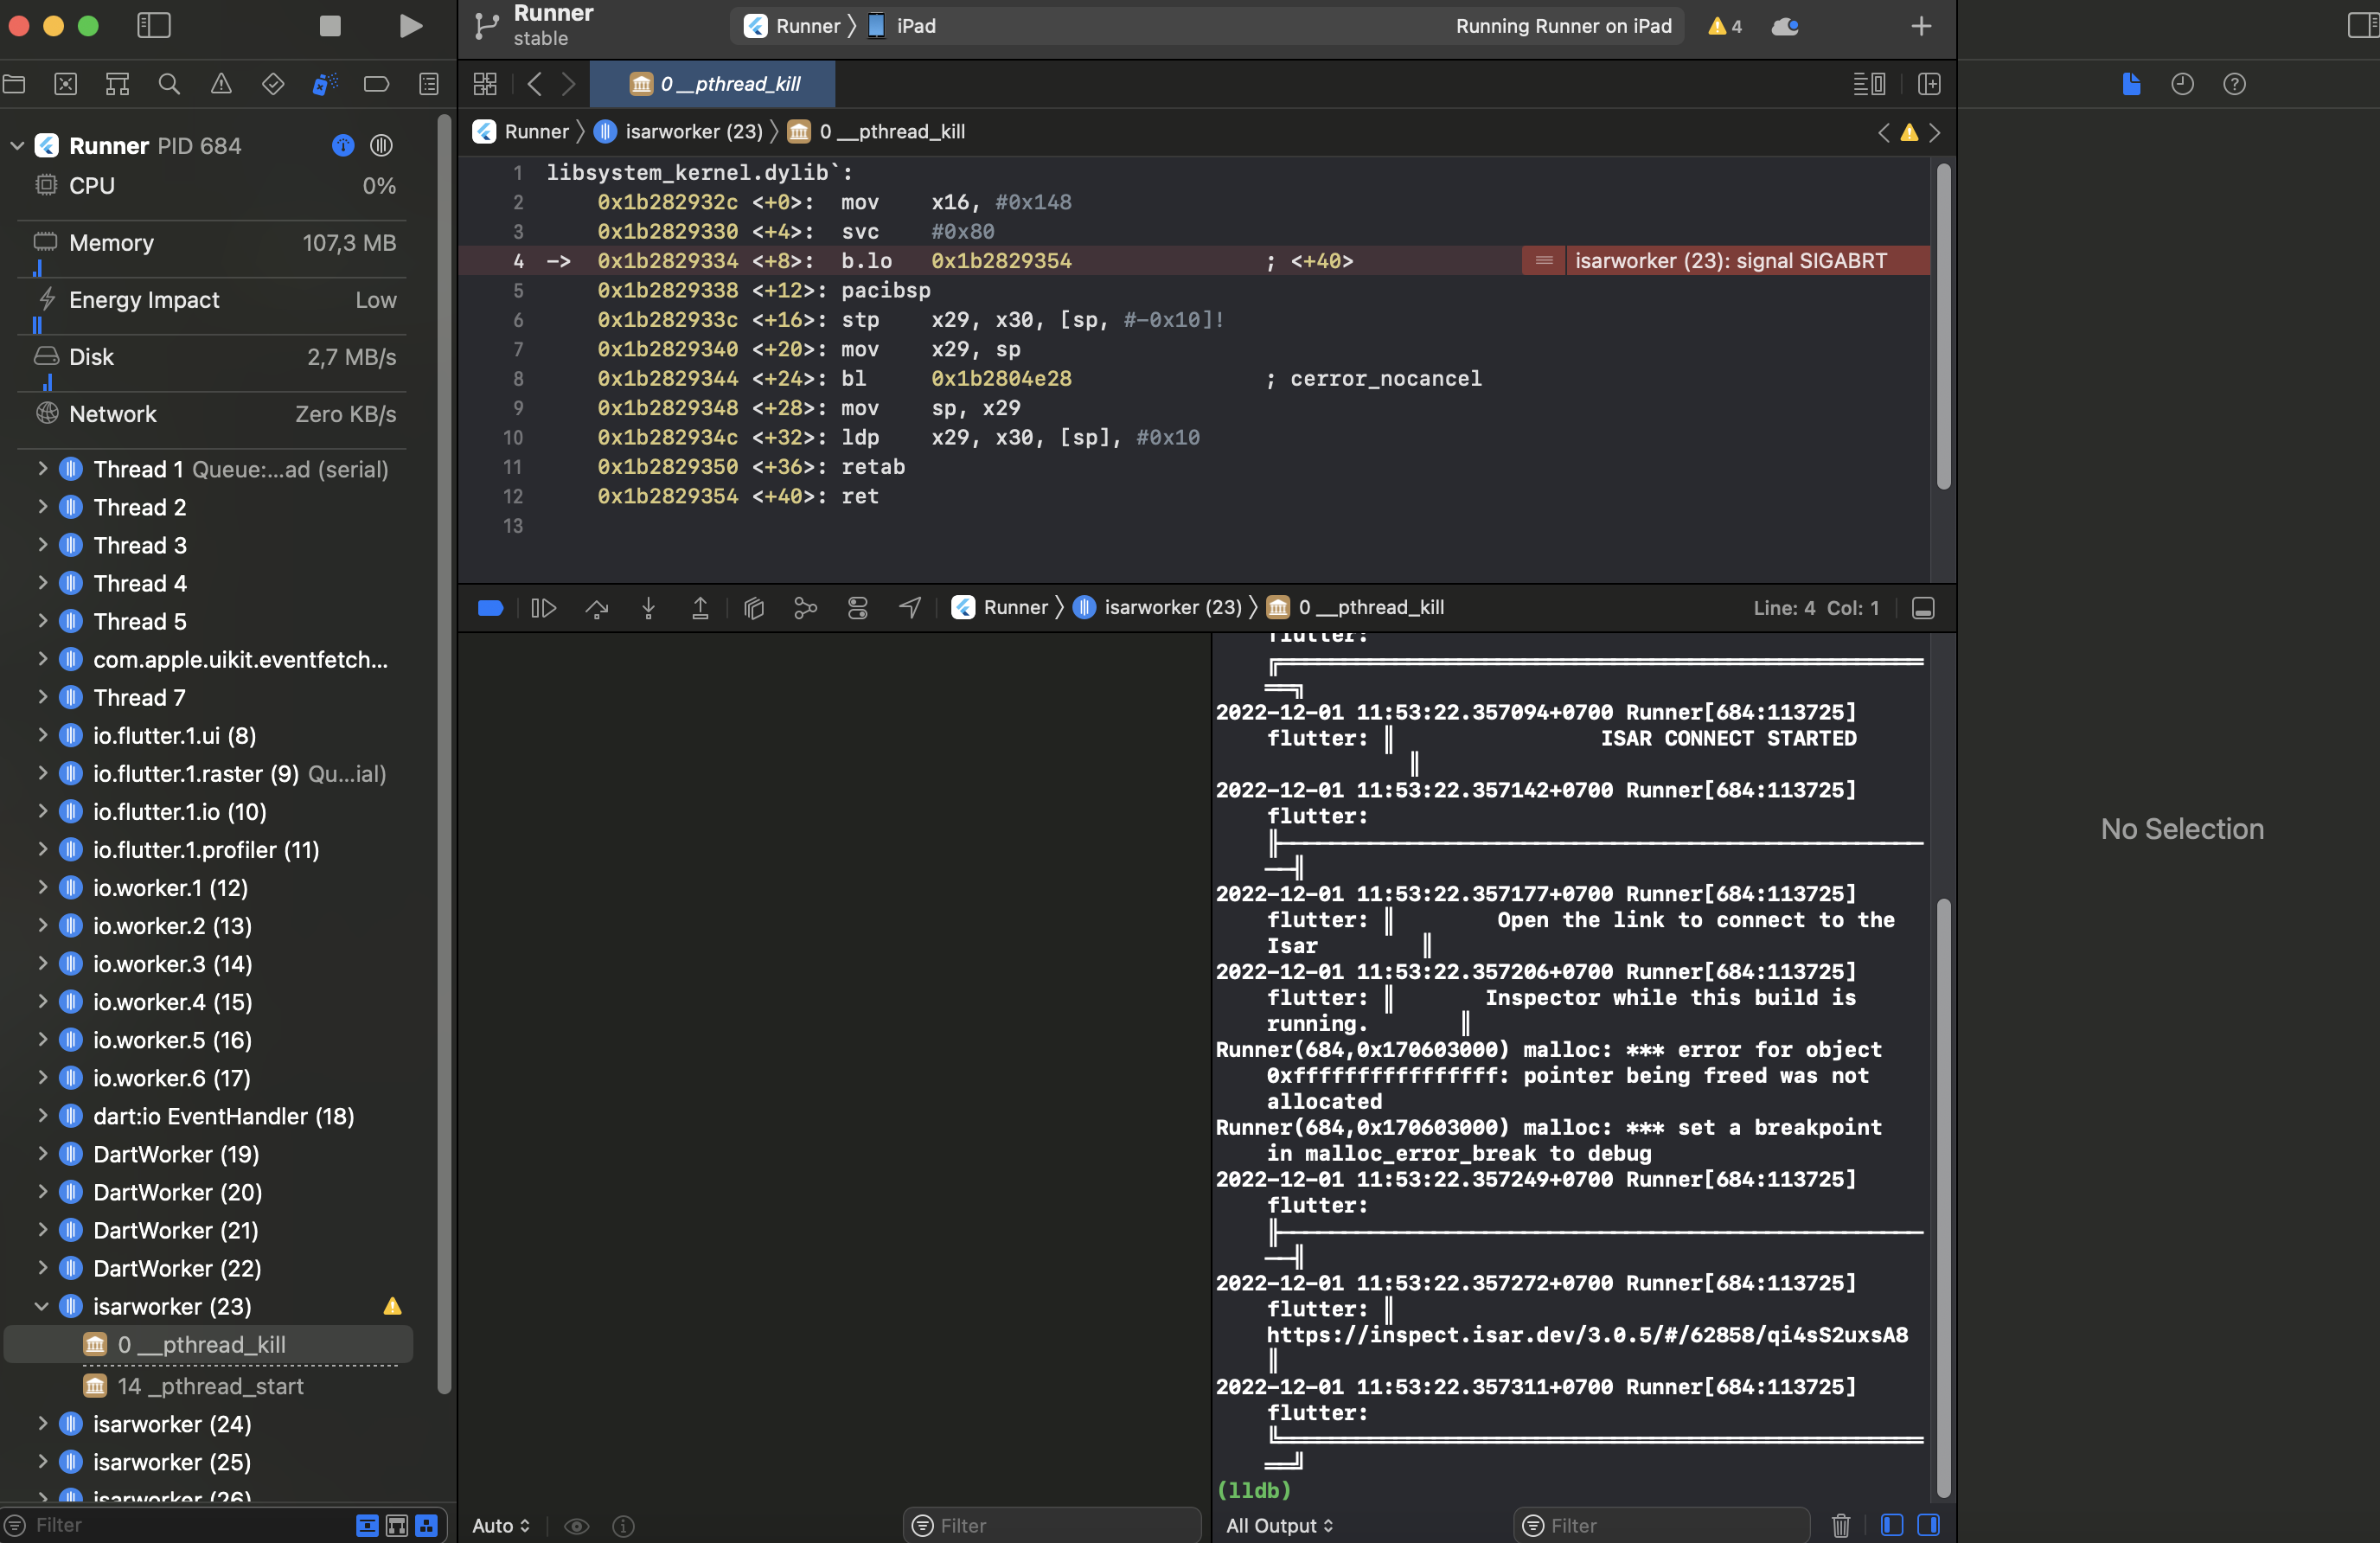Open the Report navigator list icon

pos(427,84)
